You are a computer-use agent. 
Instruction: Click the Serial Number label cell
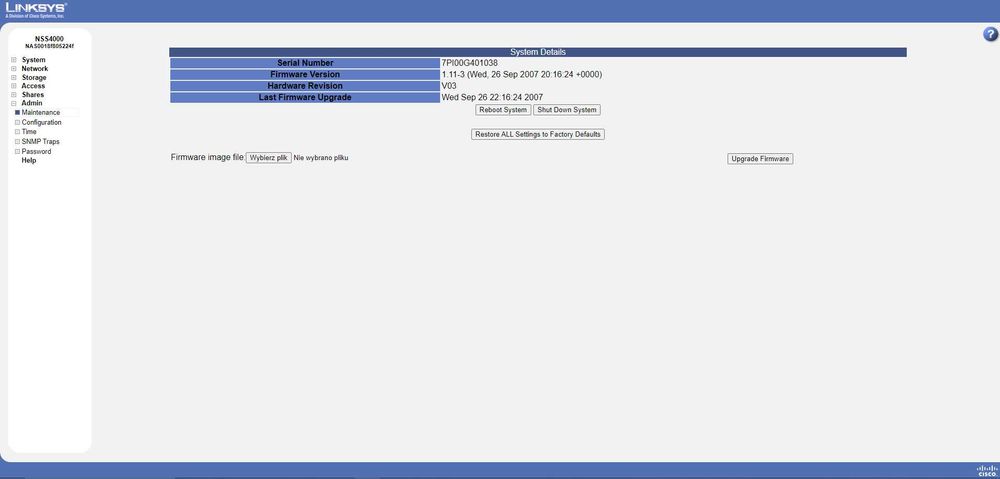305,63
